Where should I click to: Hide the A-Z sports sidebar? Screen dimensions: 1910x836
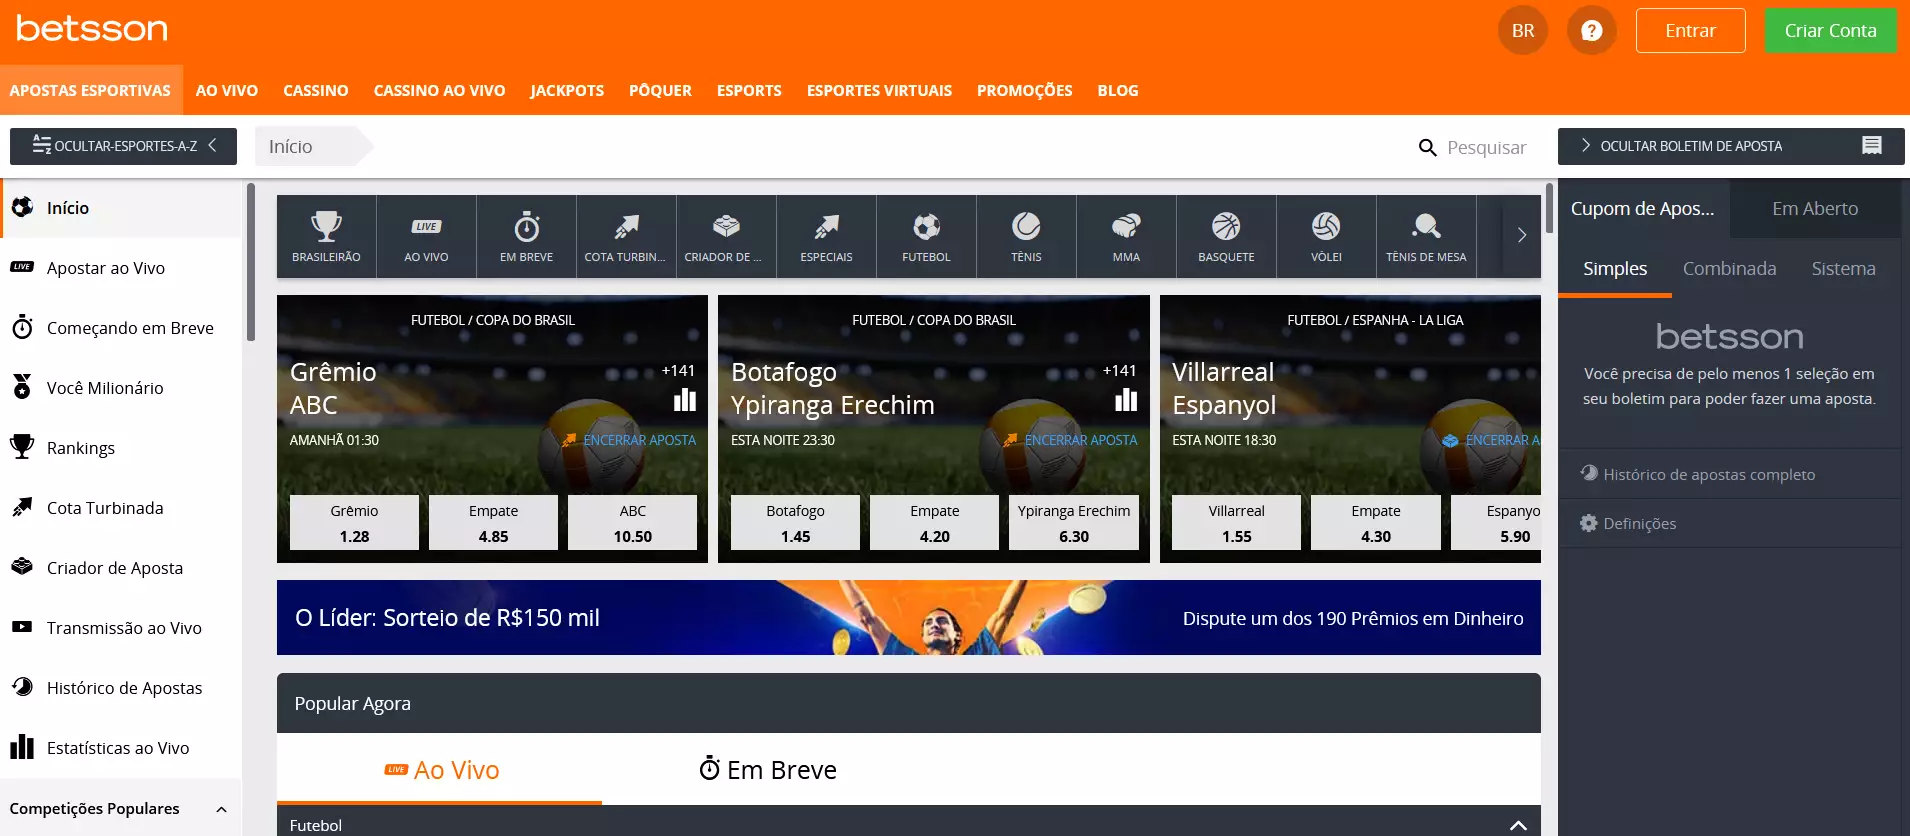pos(123,146)
